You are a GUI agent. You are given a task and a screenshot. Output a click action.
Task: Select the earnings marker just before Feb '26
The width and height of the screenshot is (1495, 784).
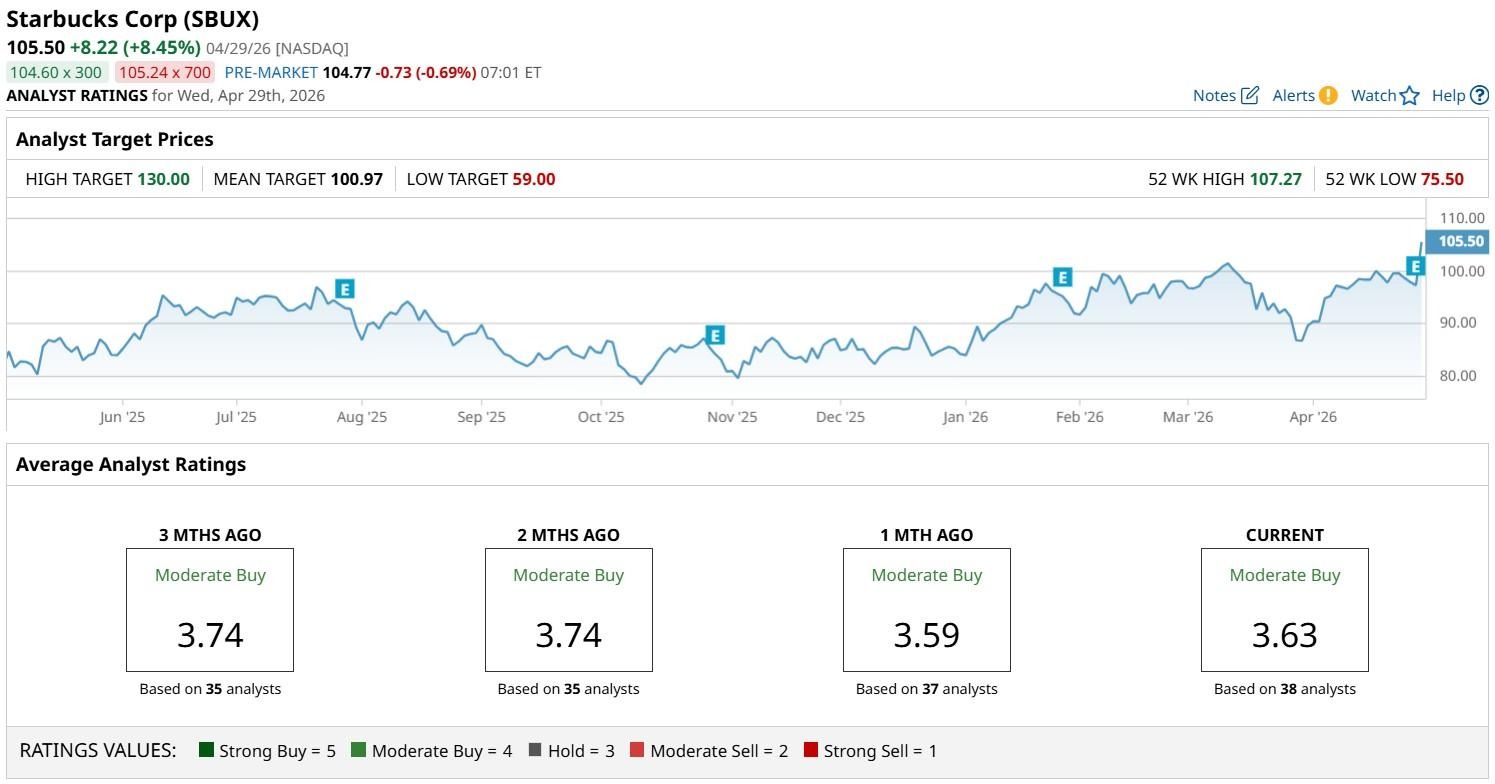[x=1062, y=277]
